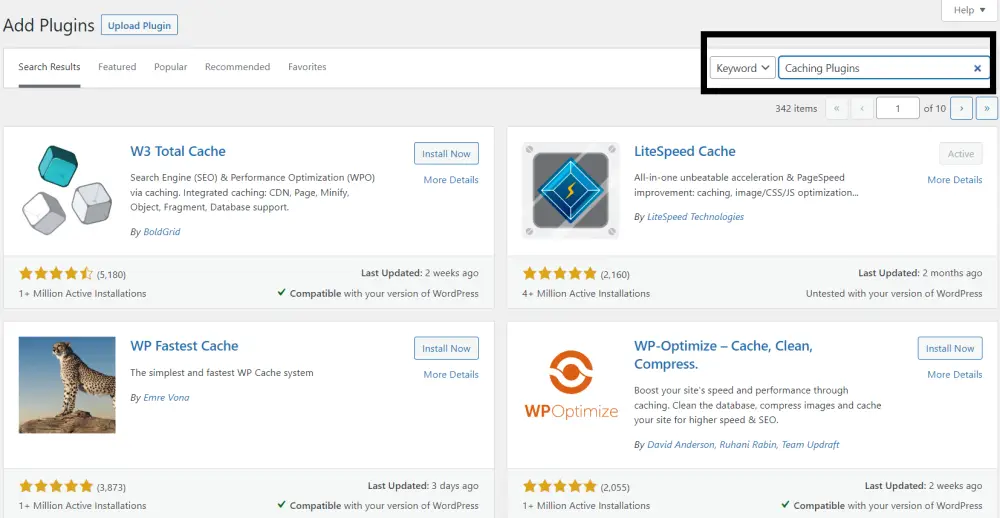Image resolution: width=1000 pixels, height=518 pixels.
Task: Click the W3 Total Cache star rating
Action: tap(56, 274)
